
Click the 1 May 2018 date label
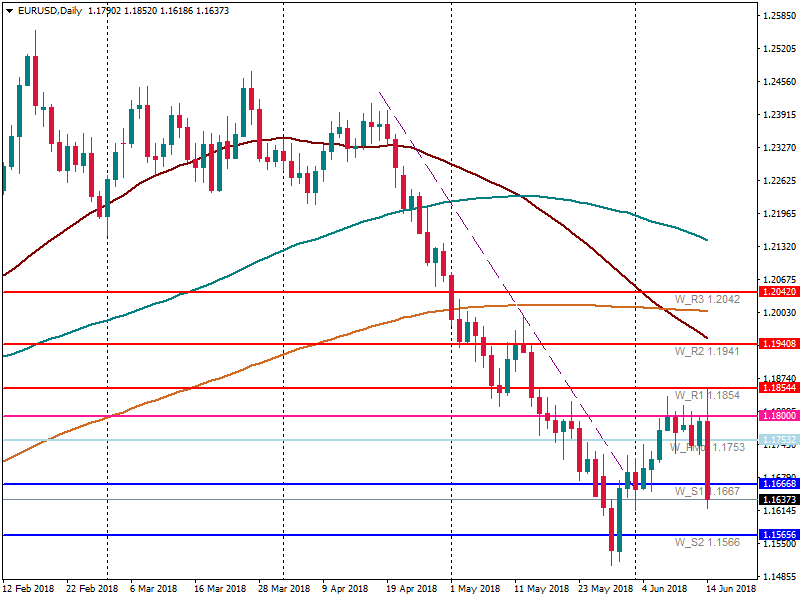474,589
